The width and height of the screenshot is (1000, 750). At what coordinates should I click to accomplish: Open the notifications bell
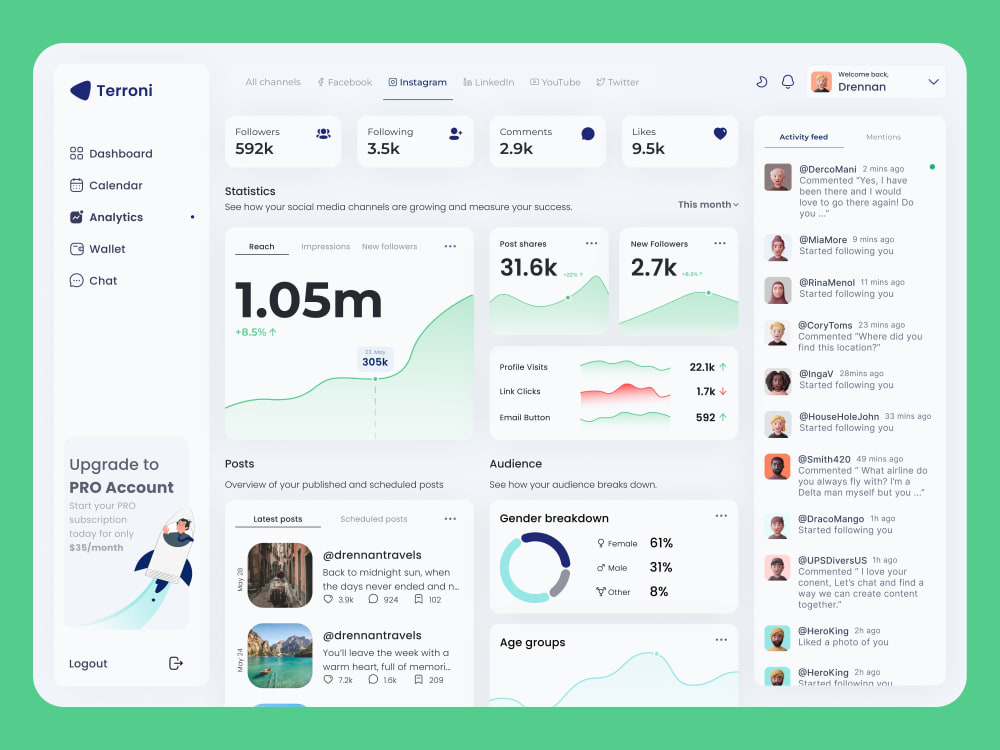(788, 82)
